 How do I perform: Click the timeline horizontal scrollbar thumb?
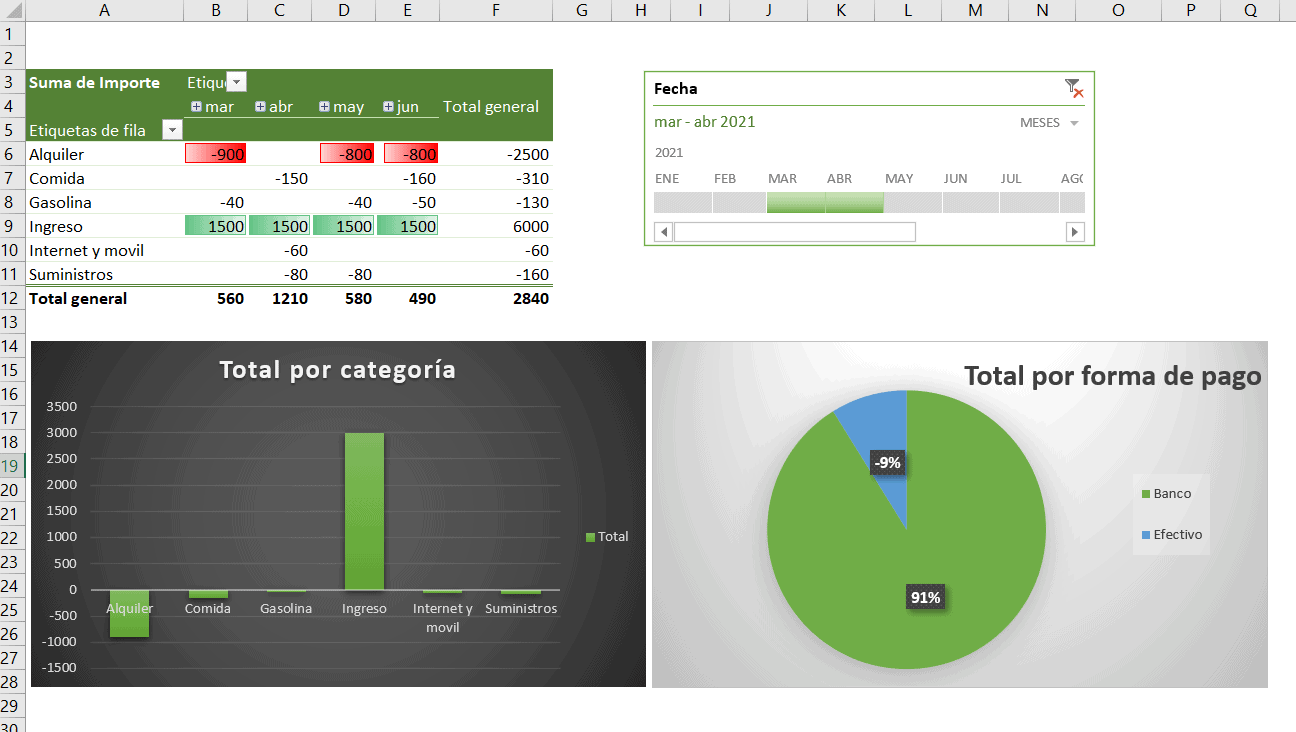pos(795,232)
